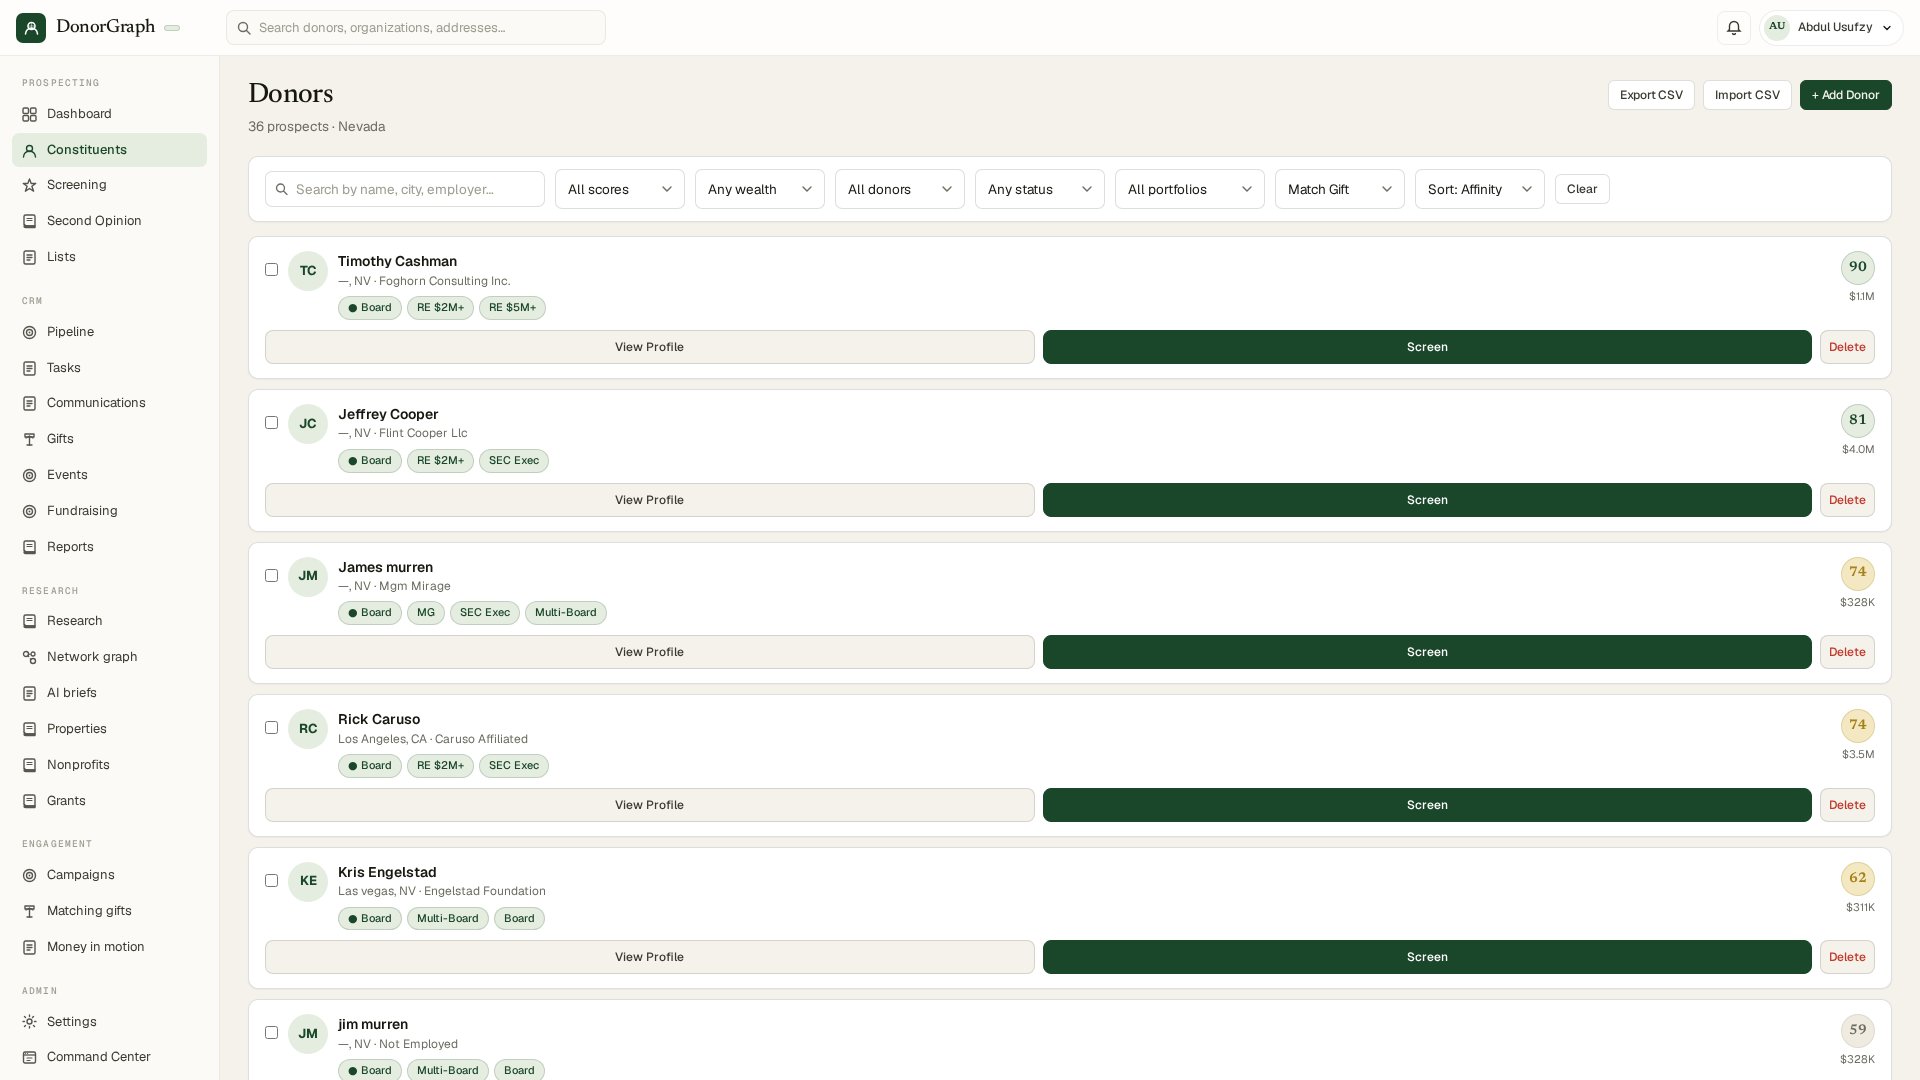Change the Sort: Affinity dropdown
Viewport: 1920px width, 1080px height.
(1480, 189)
